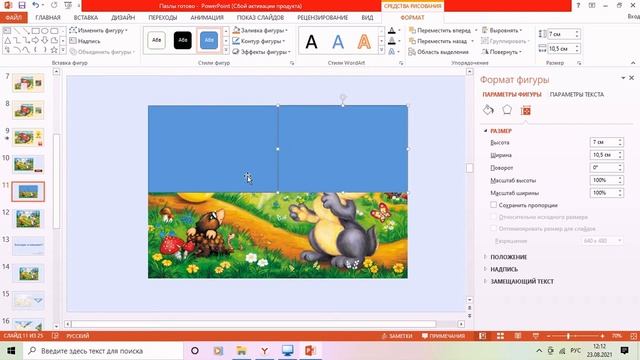Viewport: 640px width, 360px height.
Task: Open the АНИМАЦИЯ ribbon tab
Action: click(x=207, y=18)
